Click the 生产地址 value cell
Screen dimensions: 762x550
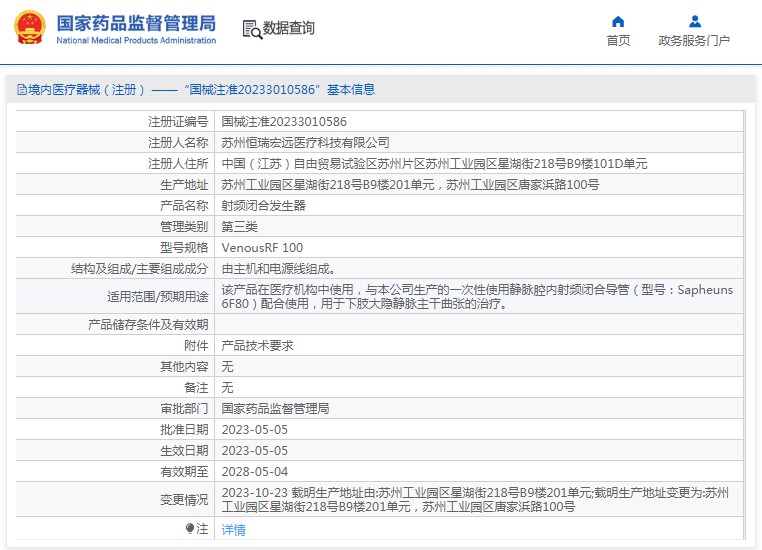pos(410,185)
